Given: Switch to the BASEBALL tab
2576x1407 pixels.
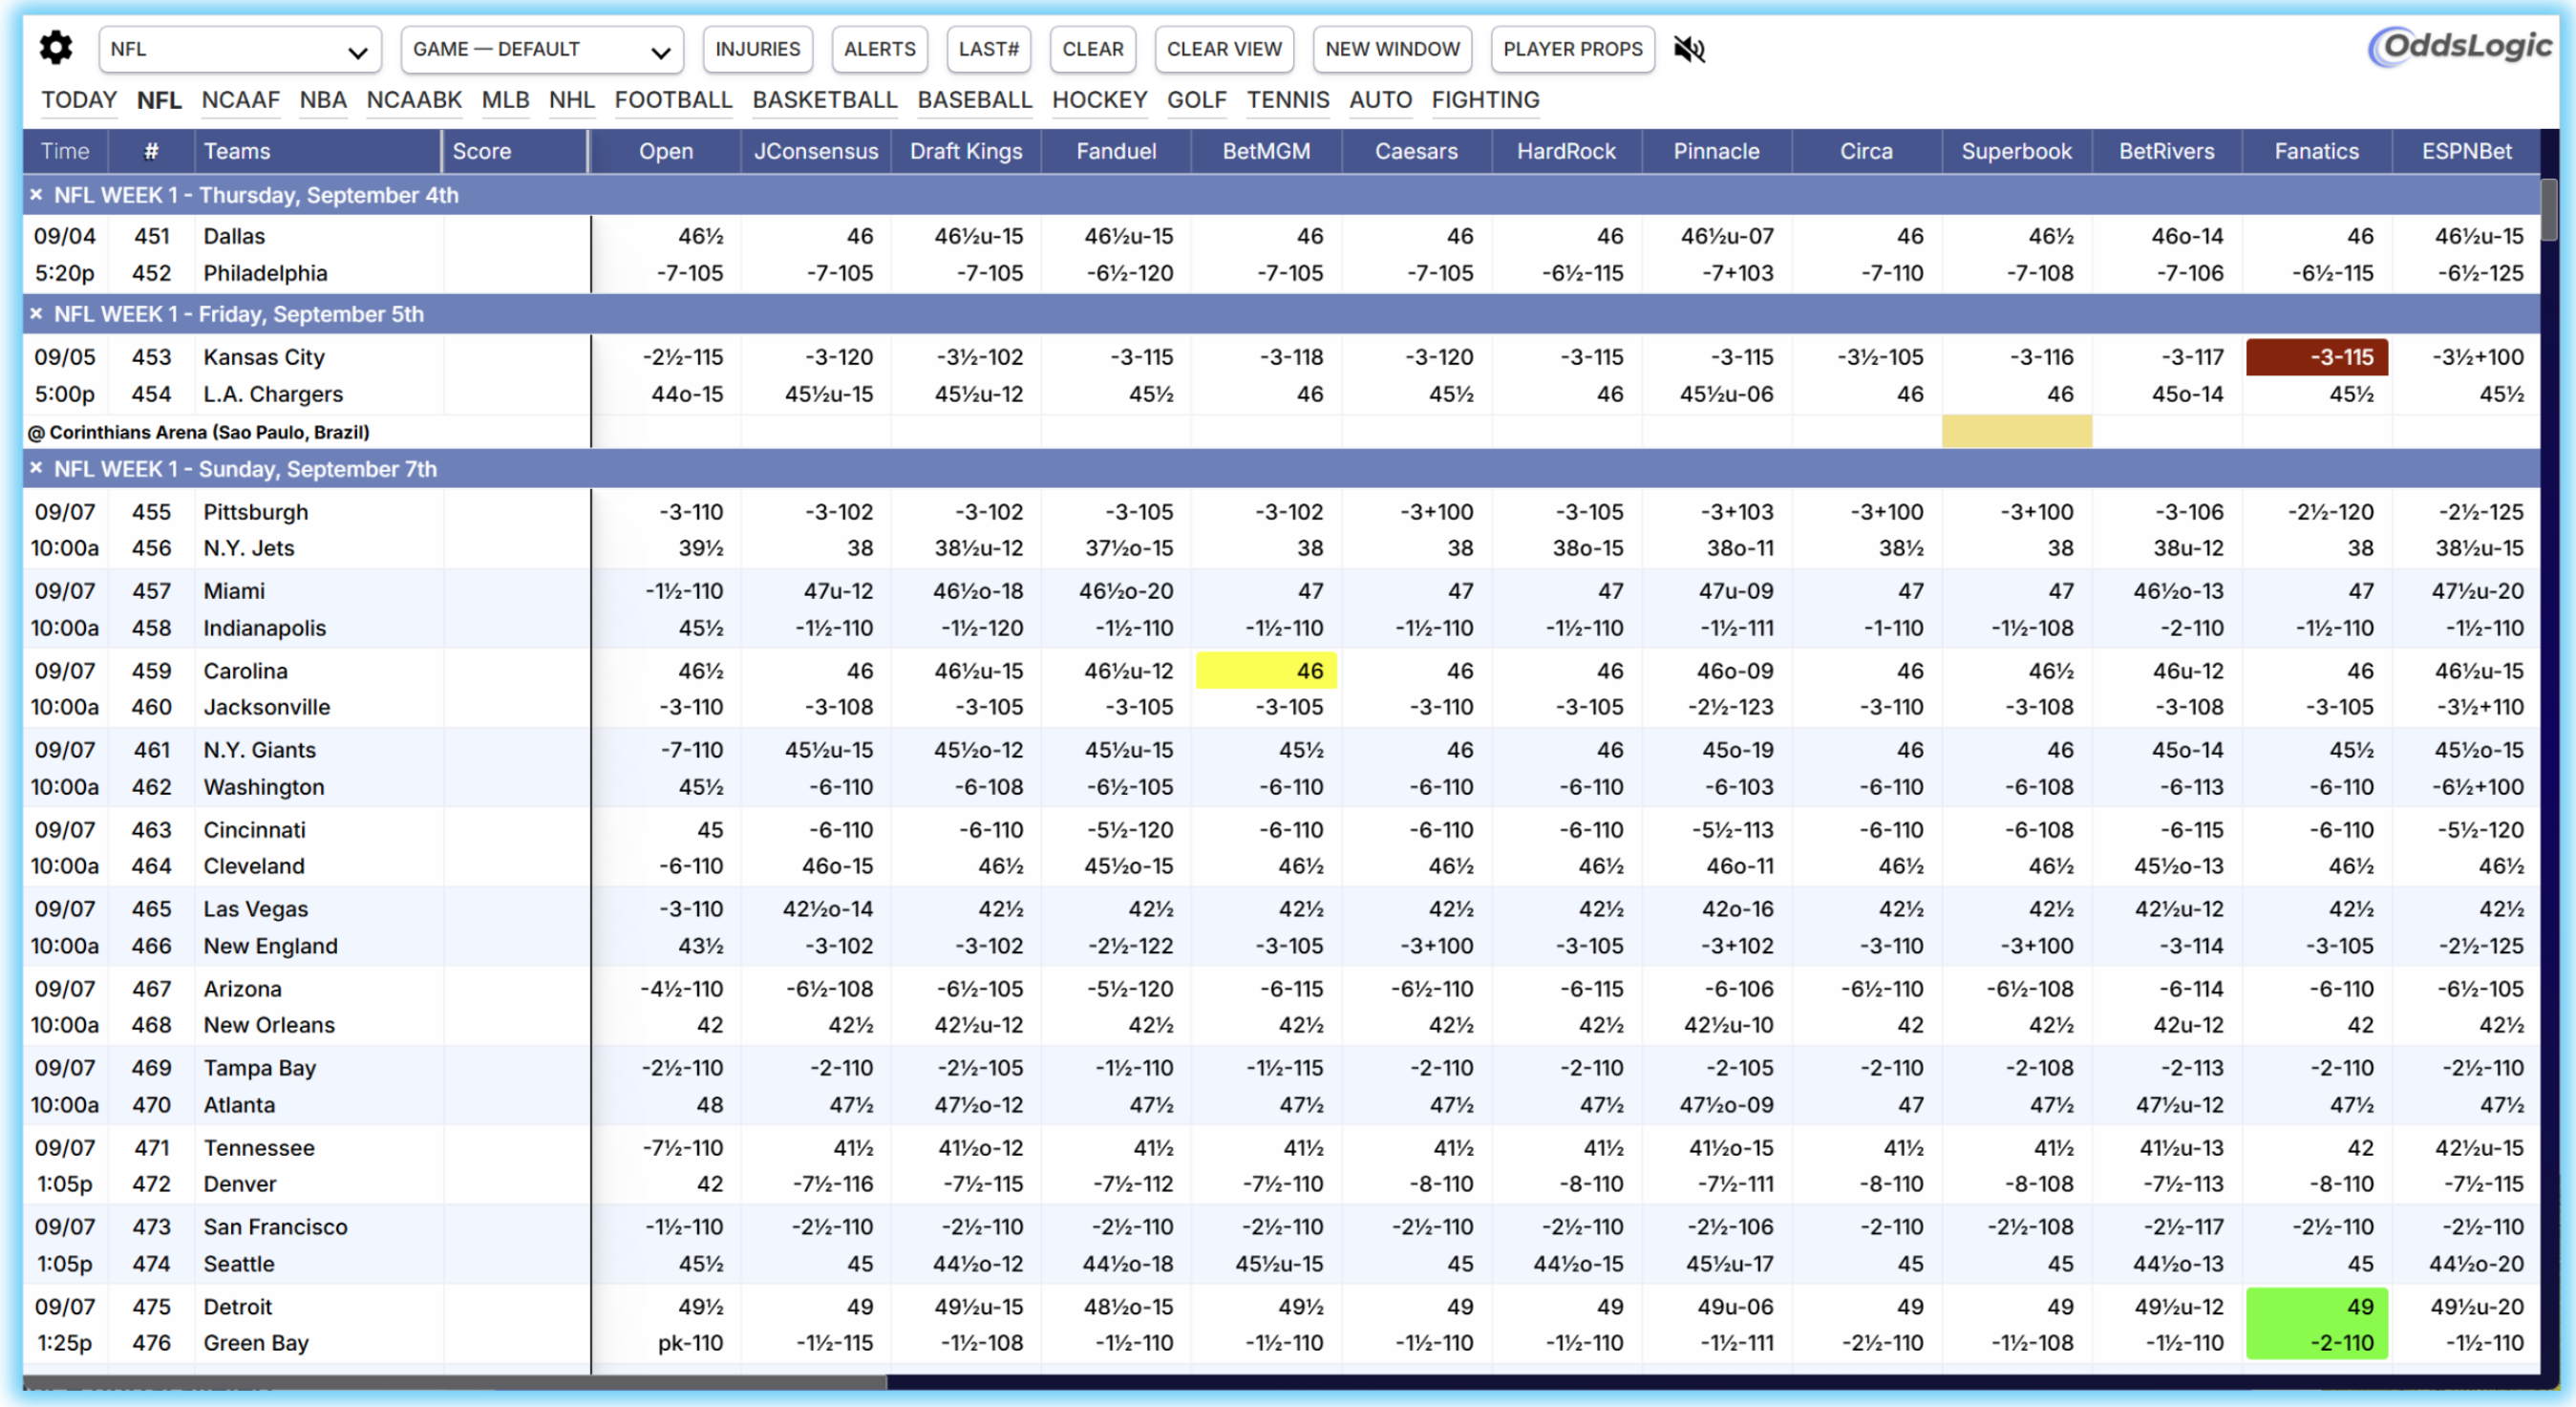Looking at the screenshot, I should pos(974,100).
